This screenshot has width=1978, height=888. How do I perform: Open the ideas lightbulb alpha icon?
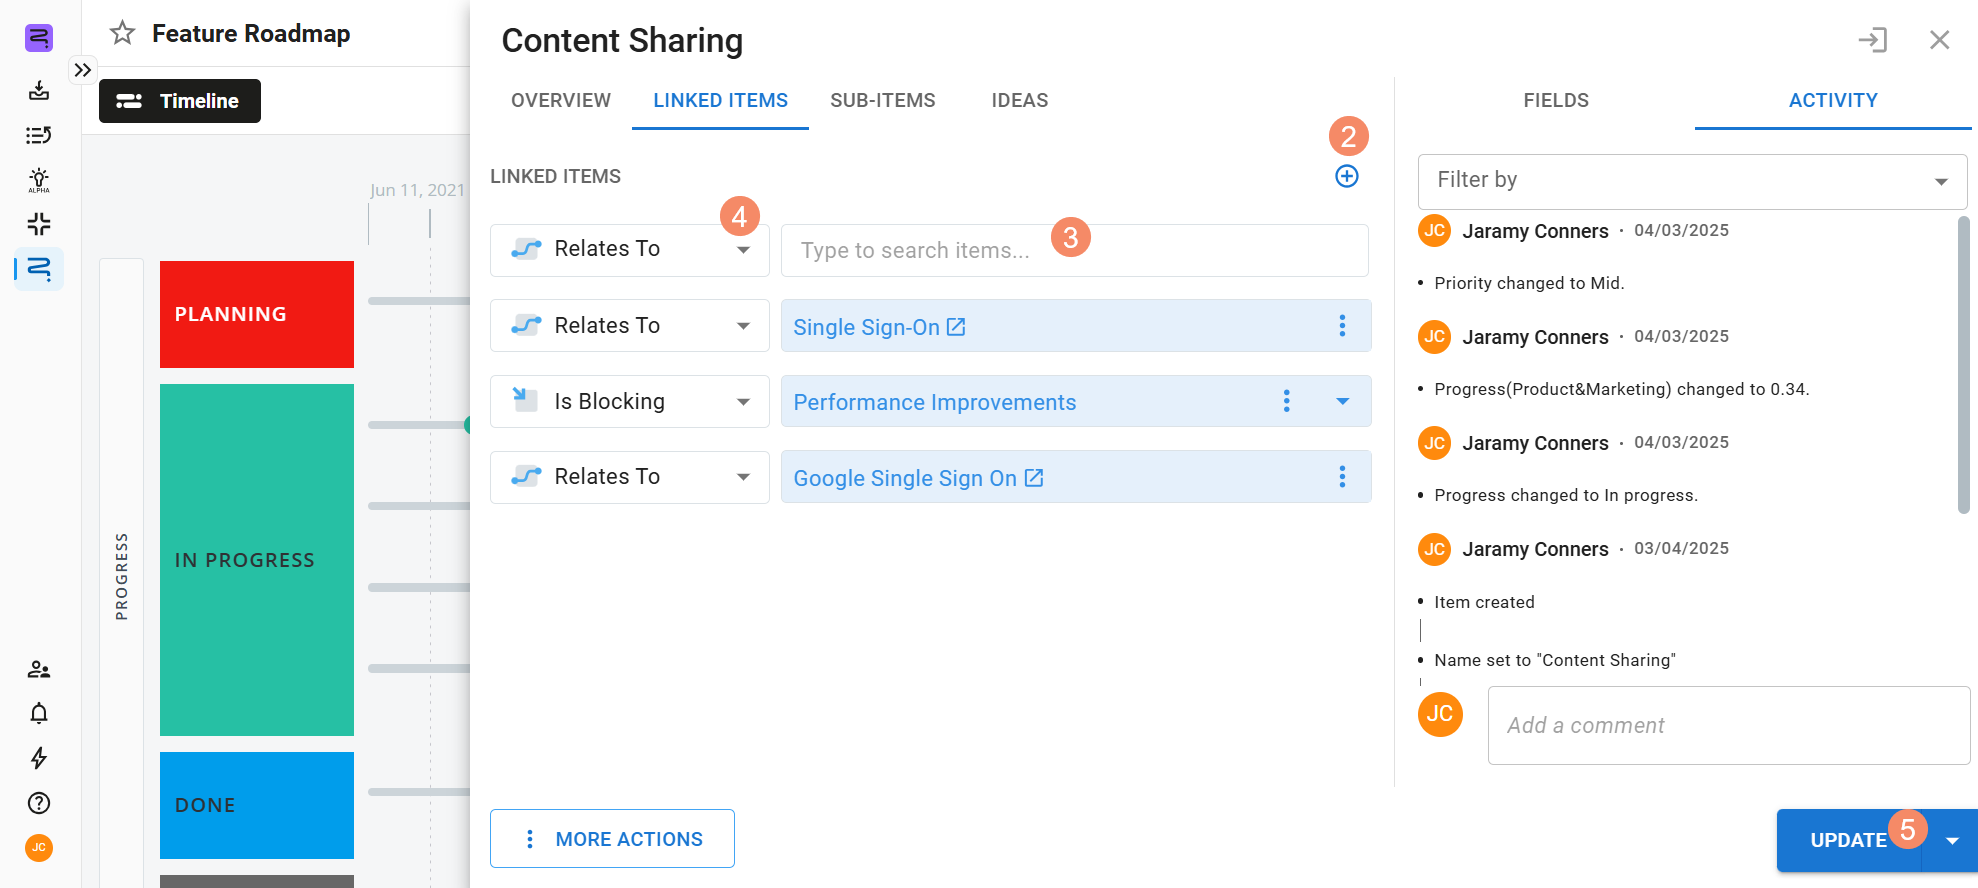click(x=39, y=179)
